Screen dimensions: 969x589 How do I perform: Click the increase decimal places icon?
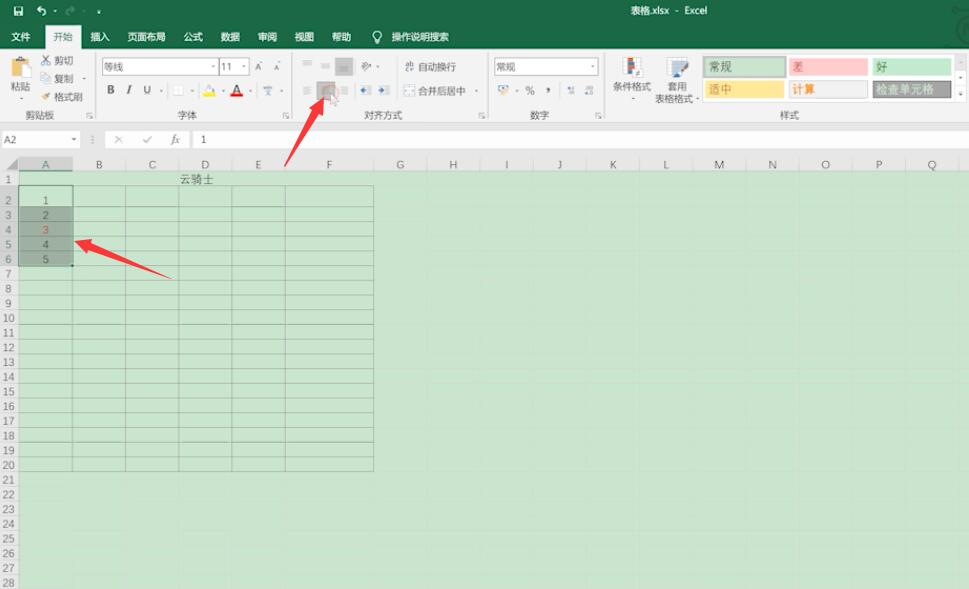pos(571,91)
